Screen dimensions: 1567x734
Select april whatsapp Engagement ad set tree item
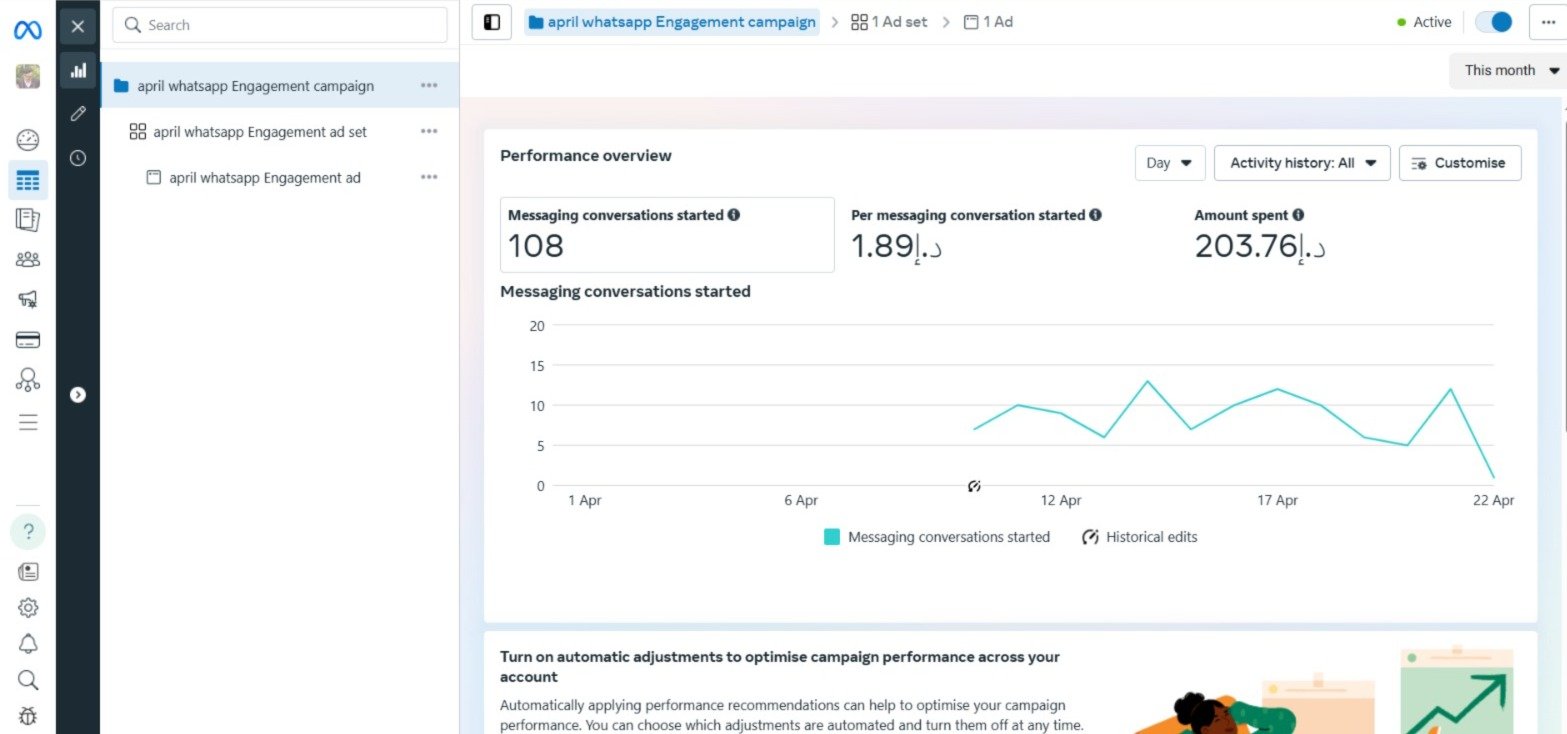pyautogui.click(x=260, y=131)
